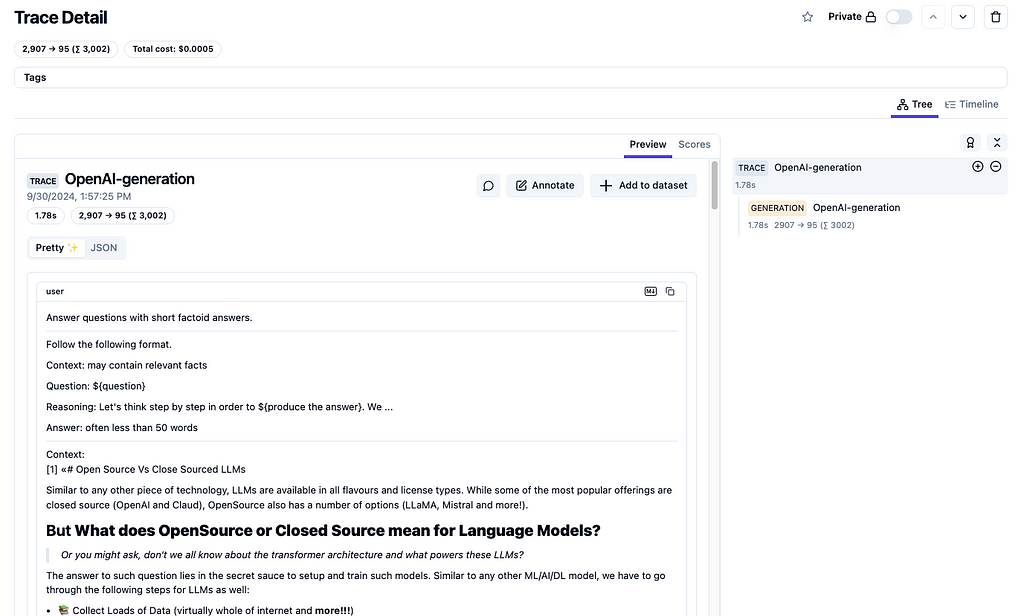Expand all nodes with plus circle icon
Image resolution: width=1024 pixels, height=616 pixels.
(x=978, y=167)
